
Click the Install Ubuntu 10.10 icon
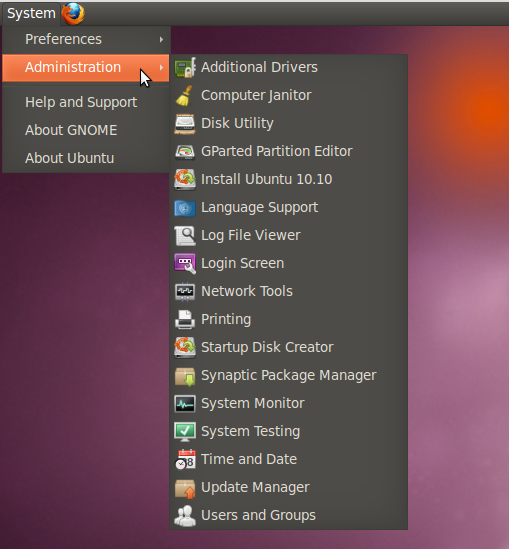[185, 179]
